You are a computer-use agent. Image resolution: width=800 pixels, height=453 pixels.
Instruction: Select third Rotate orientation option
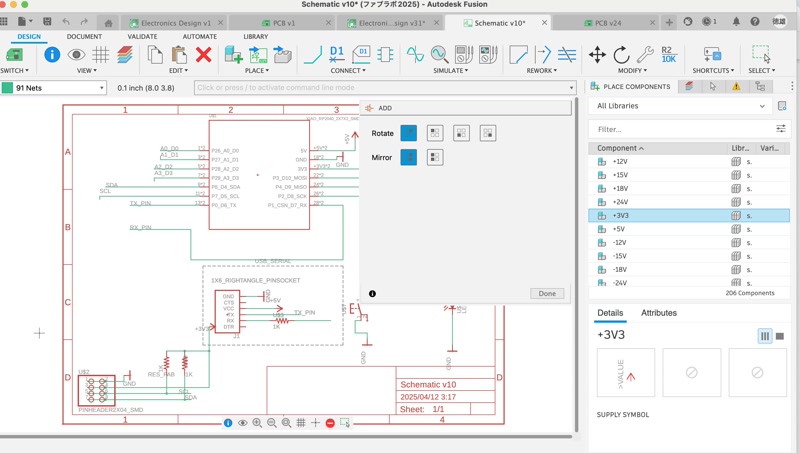(461, 133)
